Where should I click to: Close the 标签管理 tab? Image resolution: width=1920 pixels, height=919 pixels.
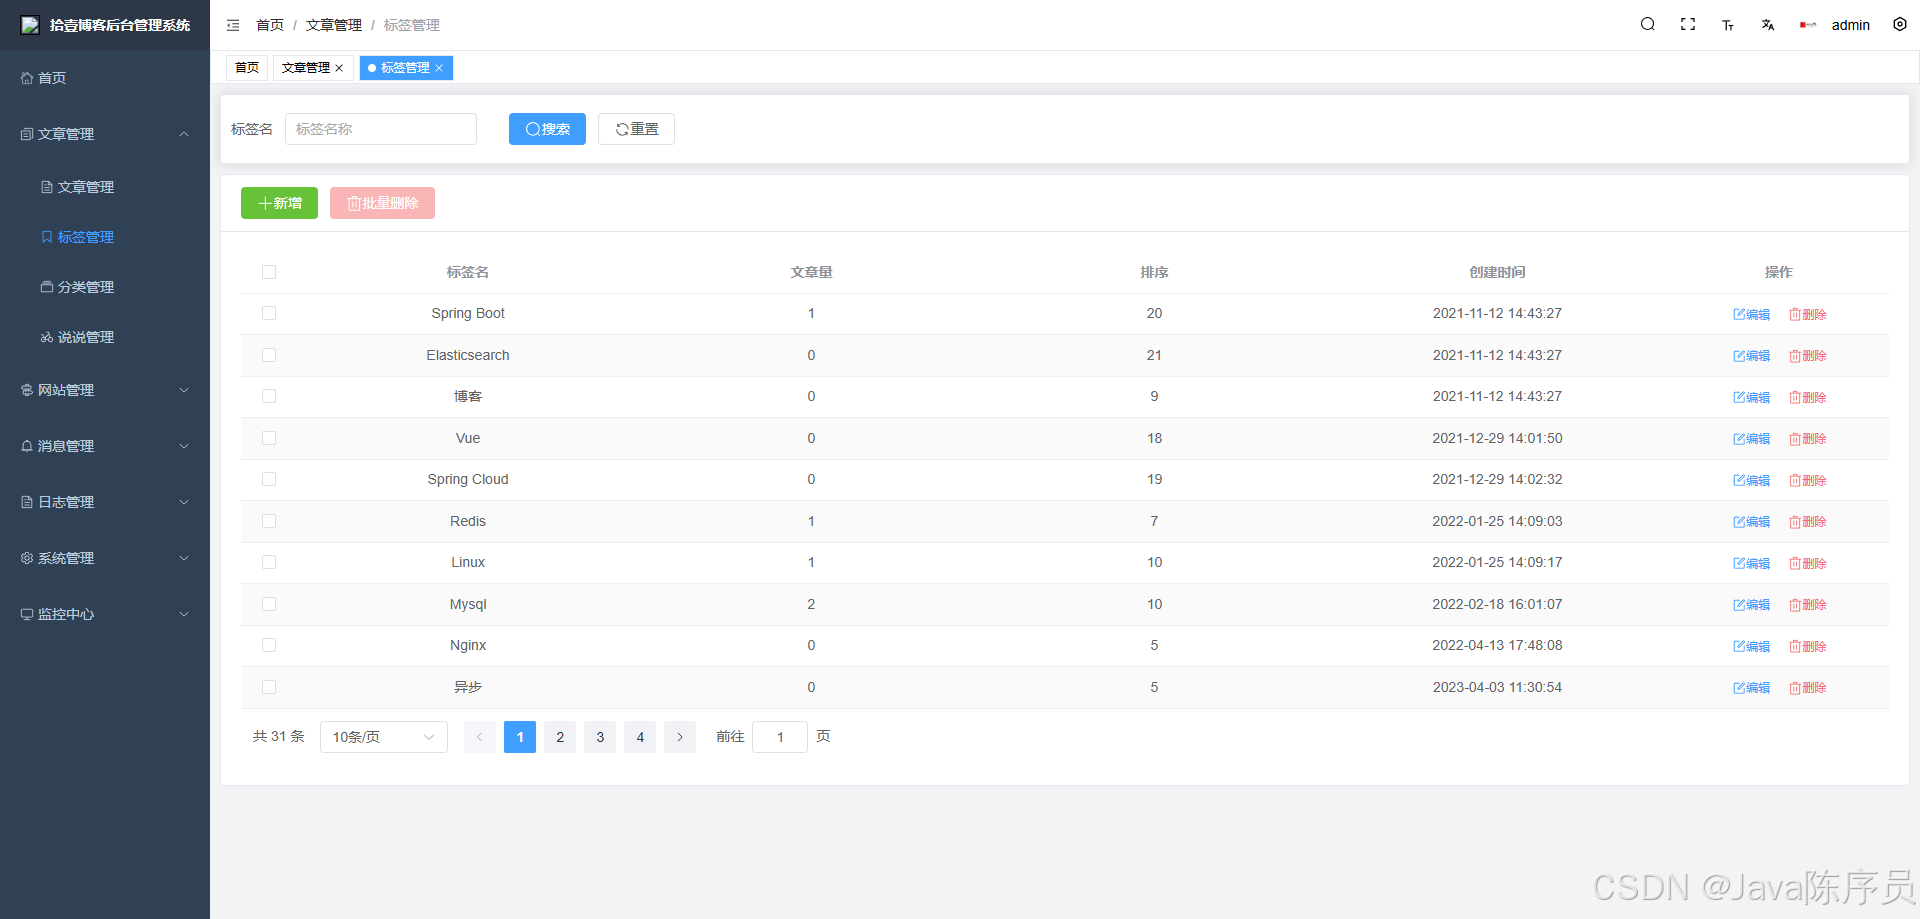(x=439, y=68)
